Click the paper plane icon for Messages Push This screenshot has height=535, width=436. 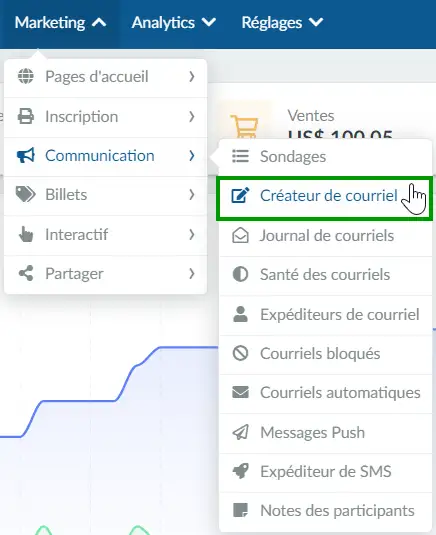pos(241,432)
